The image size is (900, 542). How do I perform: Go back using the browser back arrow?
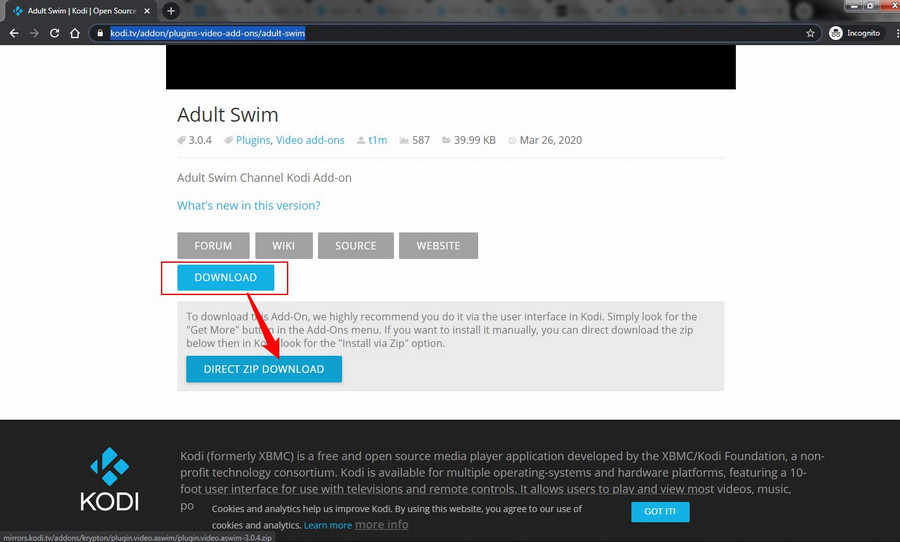pos(14,33)
